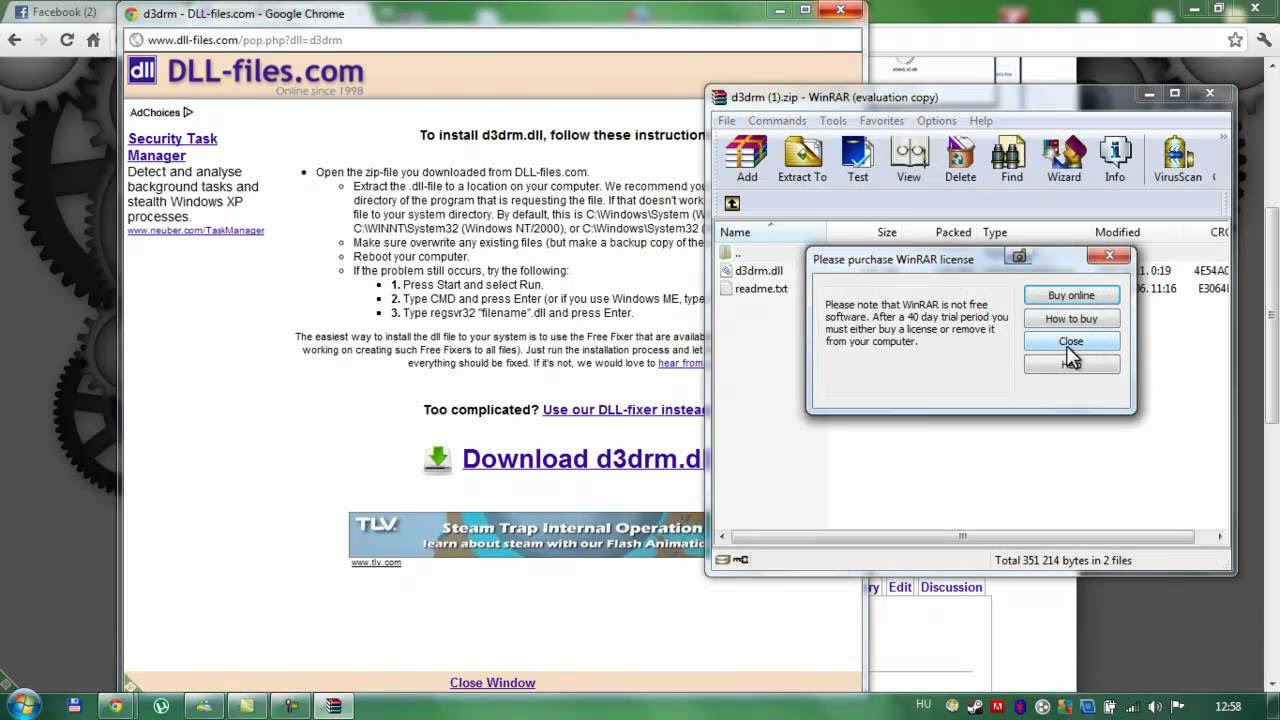Click uTorrent icon in the taskbar
Viewport: 1280px width, 720px height.
click(161, 706)
